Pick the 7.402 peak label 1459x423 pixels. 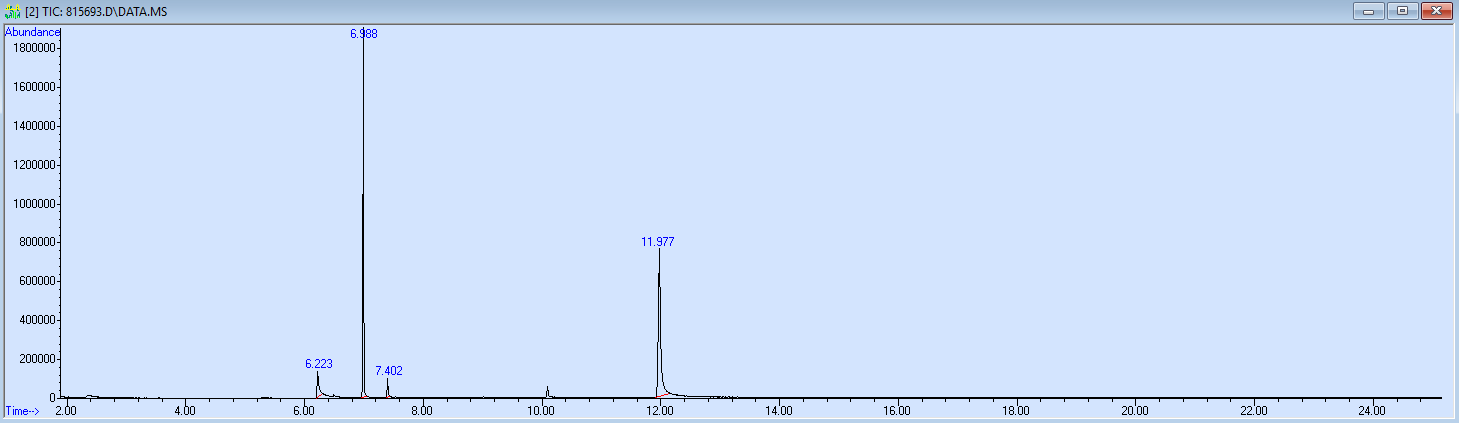coord(389,371)
